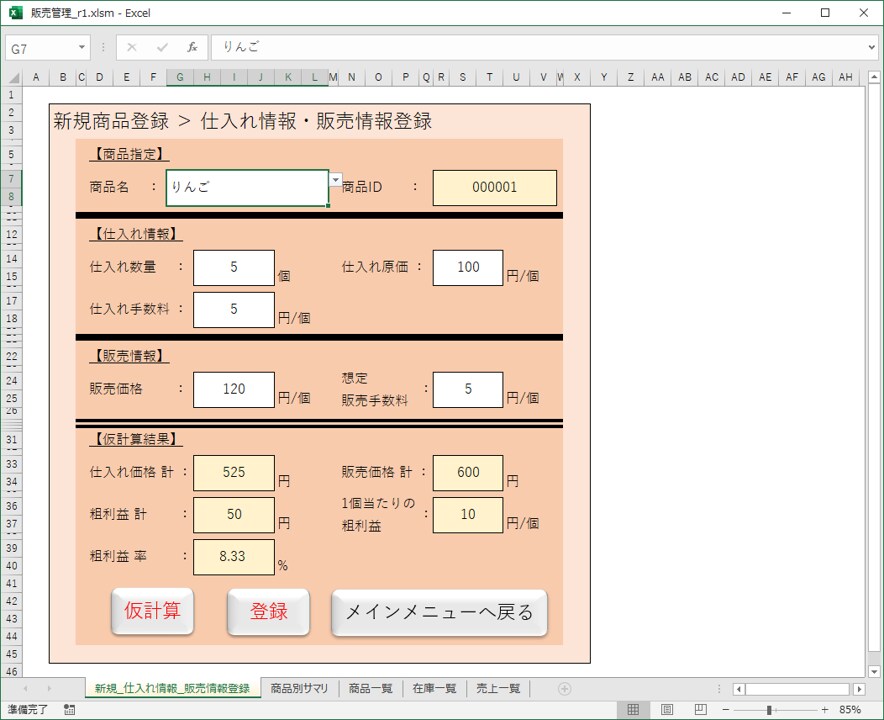Click the vertical scrollbar down arrow

(874, 671)
